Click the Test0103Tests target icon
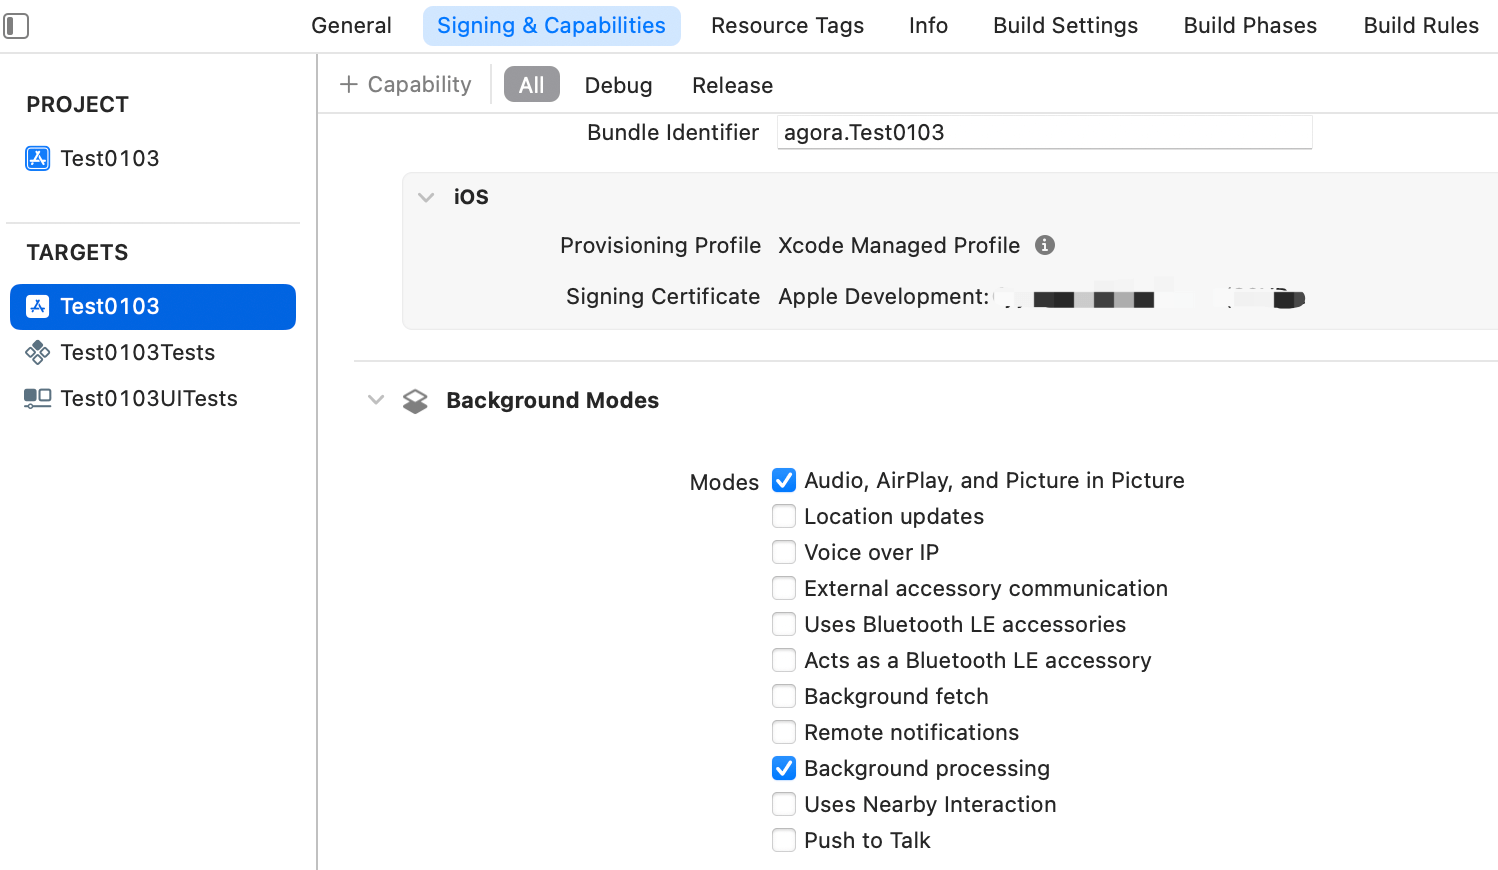Viewport: 1498px width, 870px height. tap(38, 352)
